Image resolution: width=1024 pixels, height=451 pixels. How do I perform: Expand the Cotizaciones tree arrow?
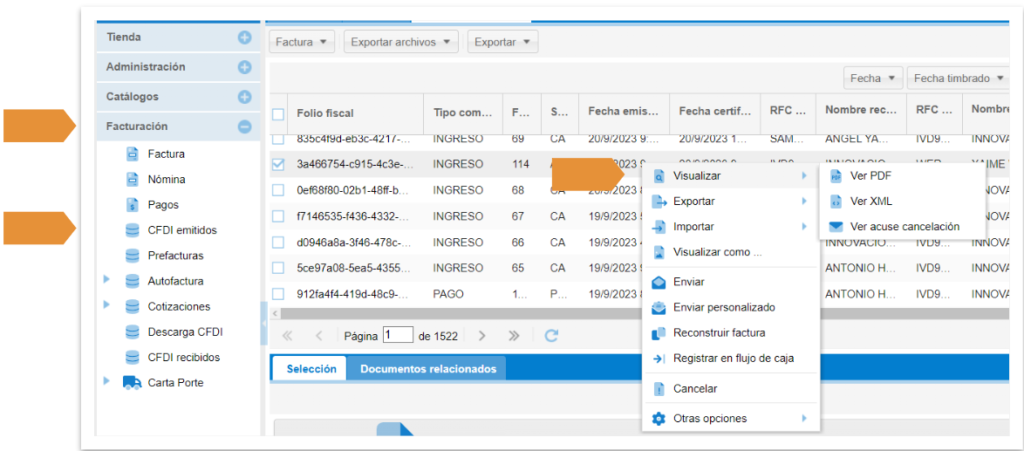[106, 305]
